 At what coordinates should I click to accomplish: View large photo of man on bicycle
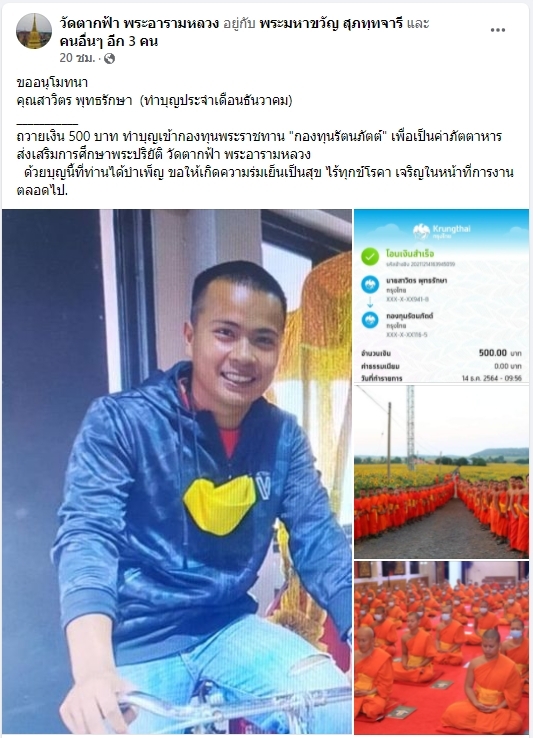[x=177, y=472]
